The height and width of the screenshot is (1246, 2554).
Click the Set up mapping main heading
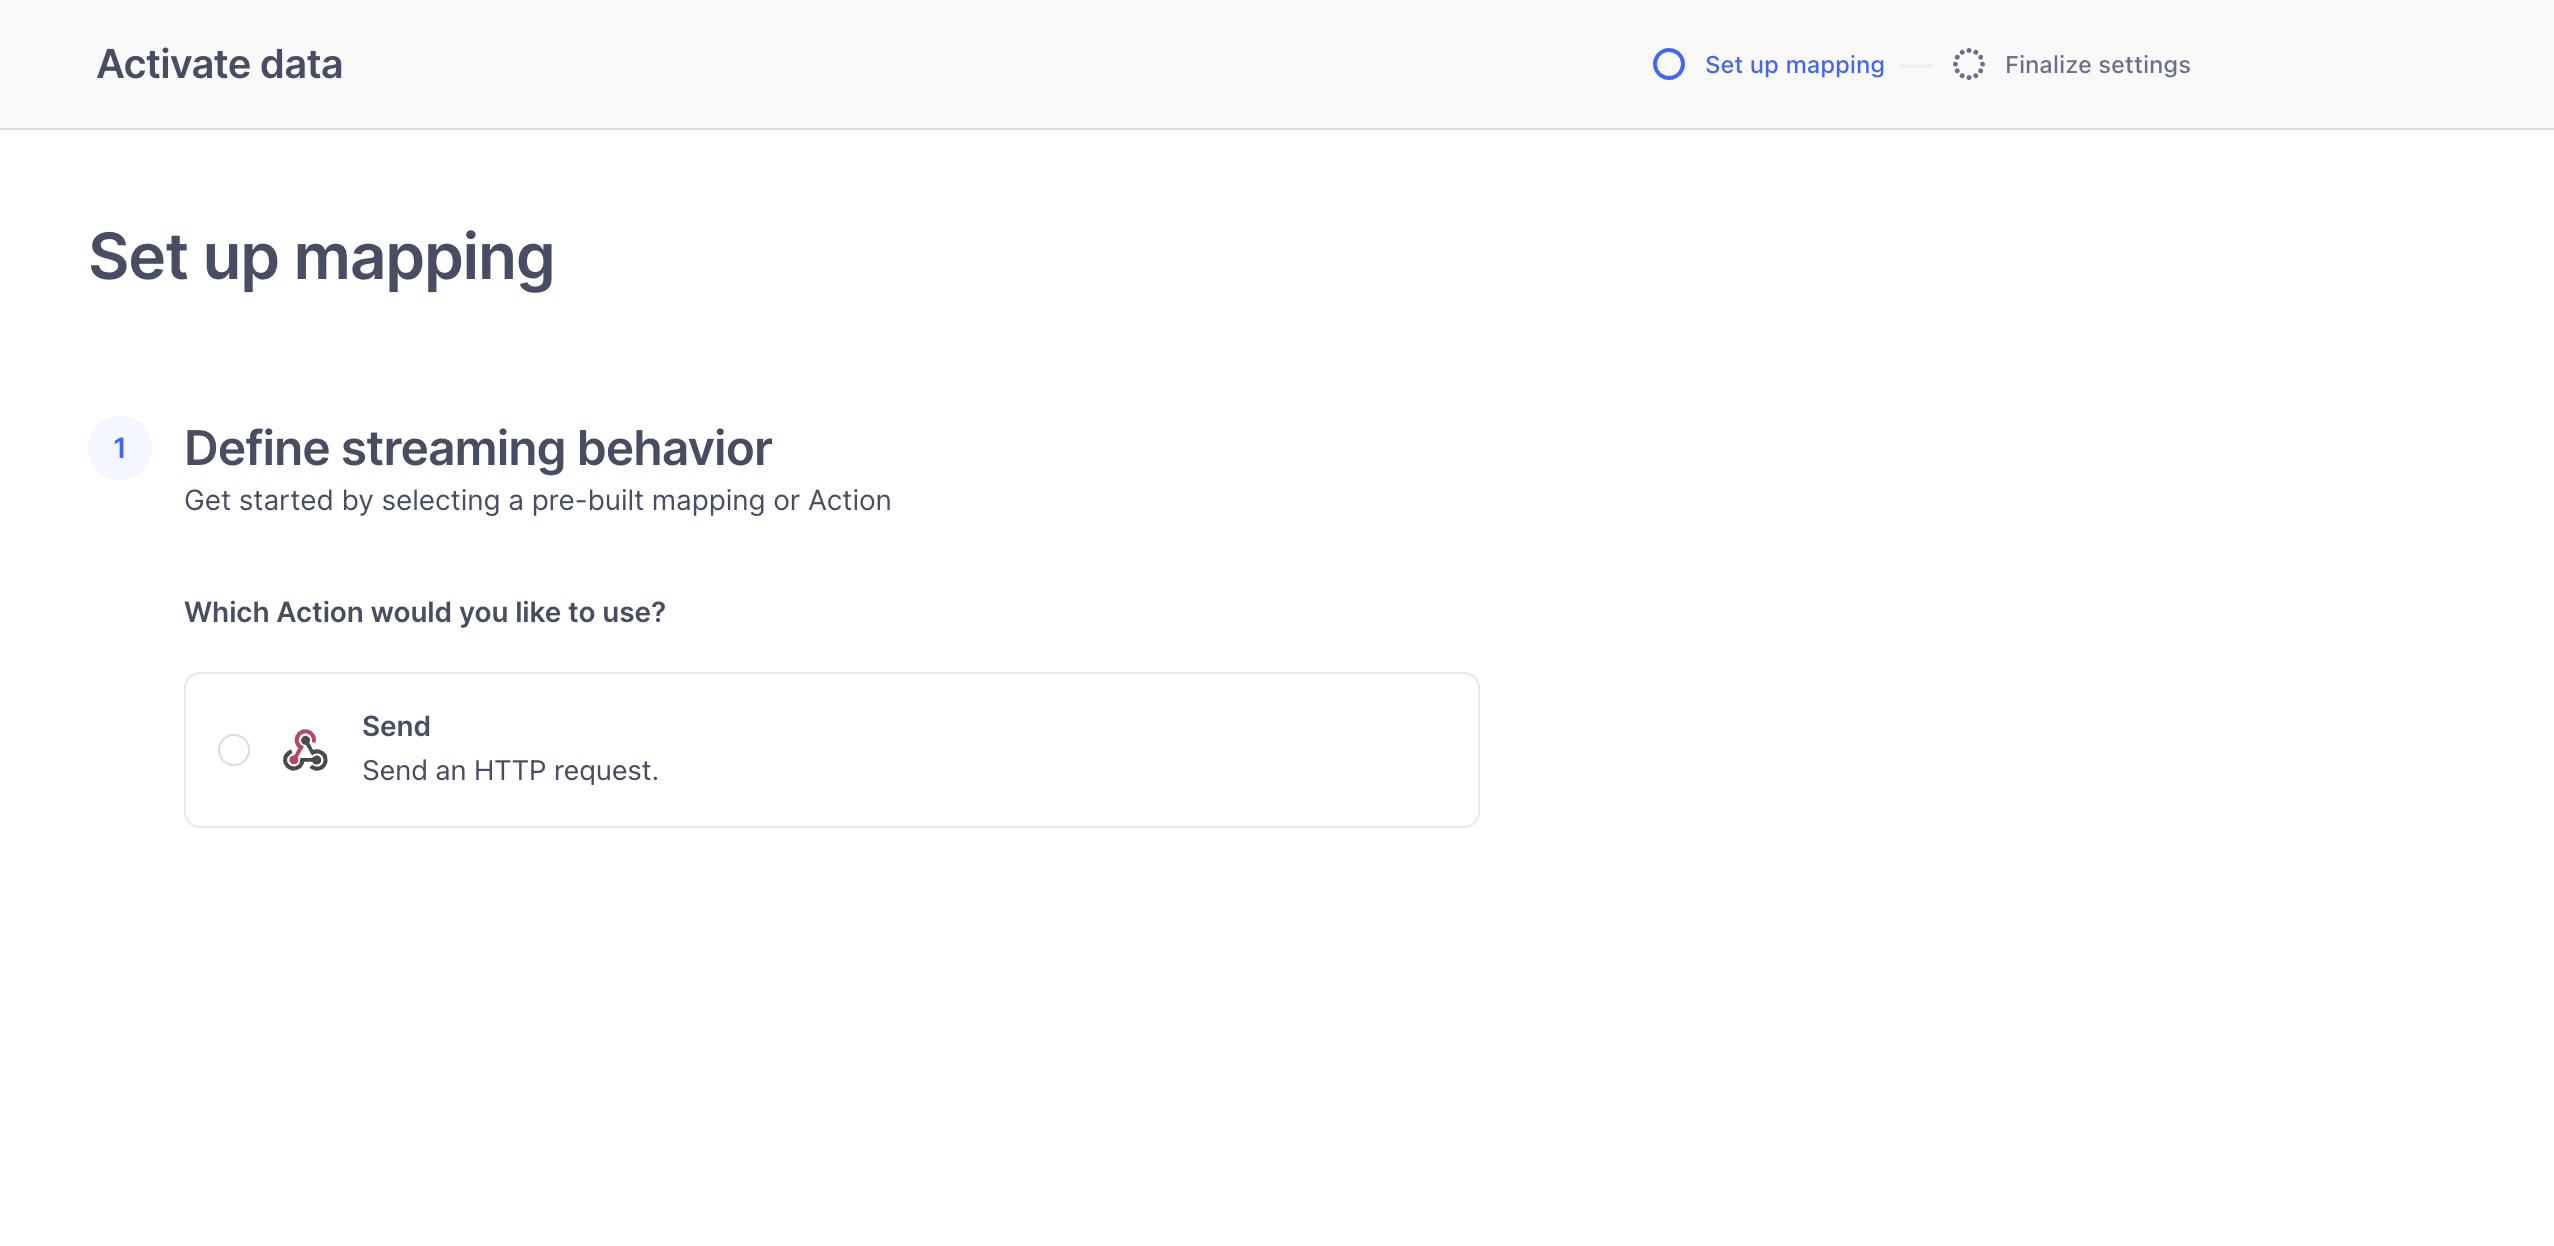click(x=321, y=257)
